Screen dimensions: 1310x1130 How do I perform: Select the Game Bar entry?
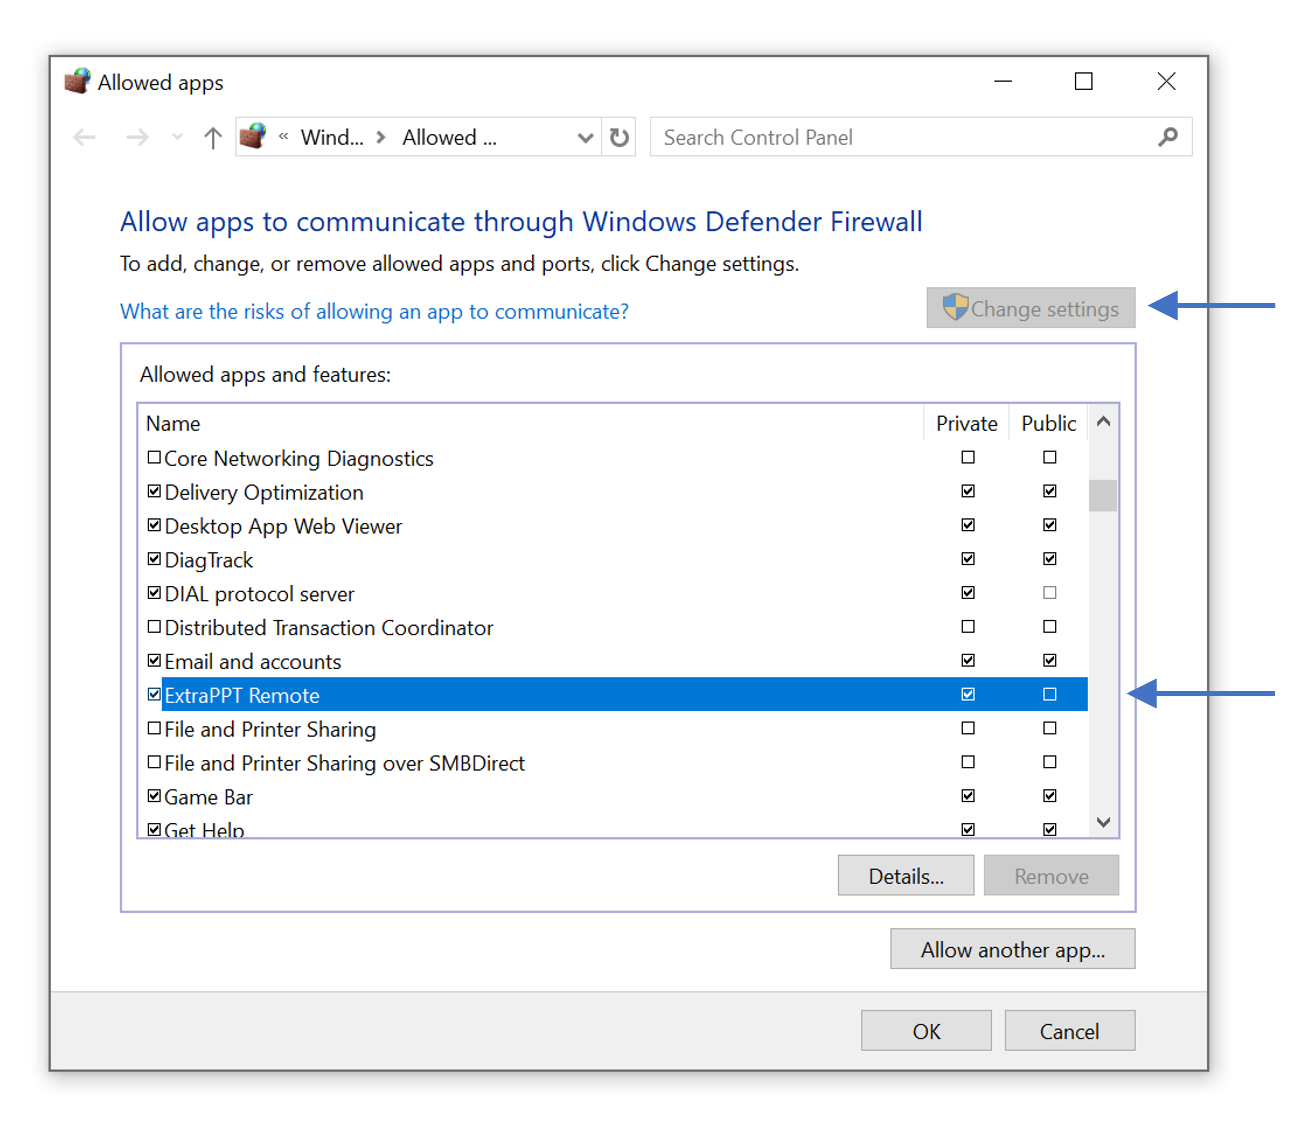pyautogui.click(x=208, y=797)
